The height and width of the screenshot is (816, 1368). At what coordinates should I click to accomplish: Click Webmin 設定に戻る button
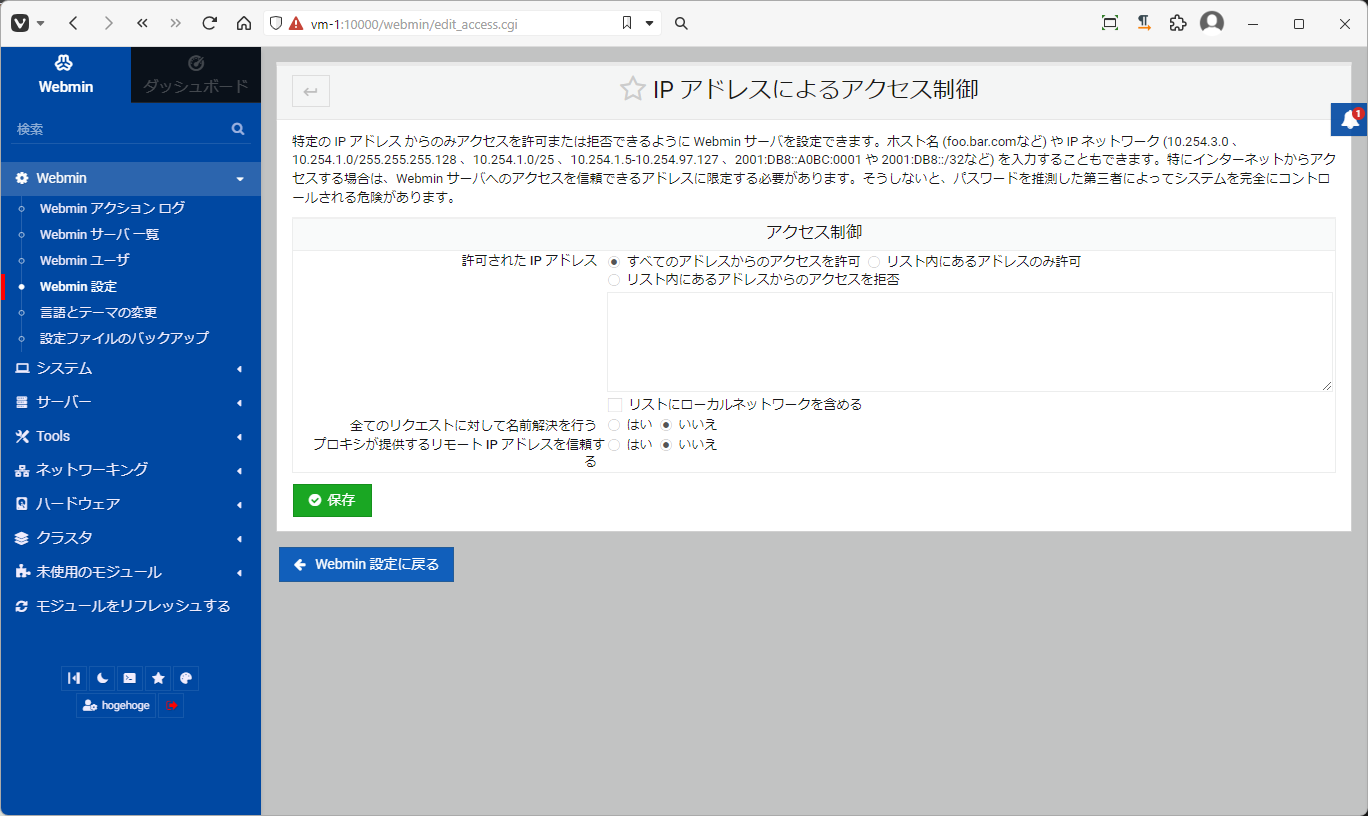366,564
